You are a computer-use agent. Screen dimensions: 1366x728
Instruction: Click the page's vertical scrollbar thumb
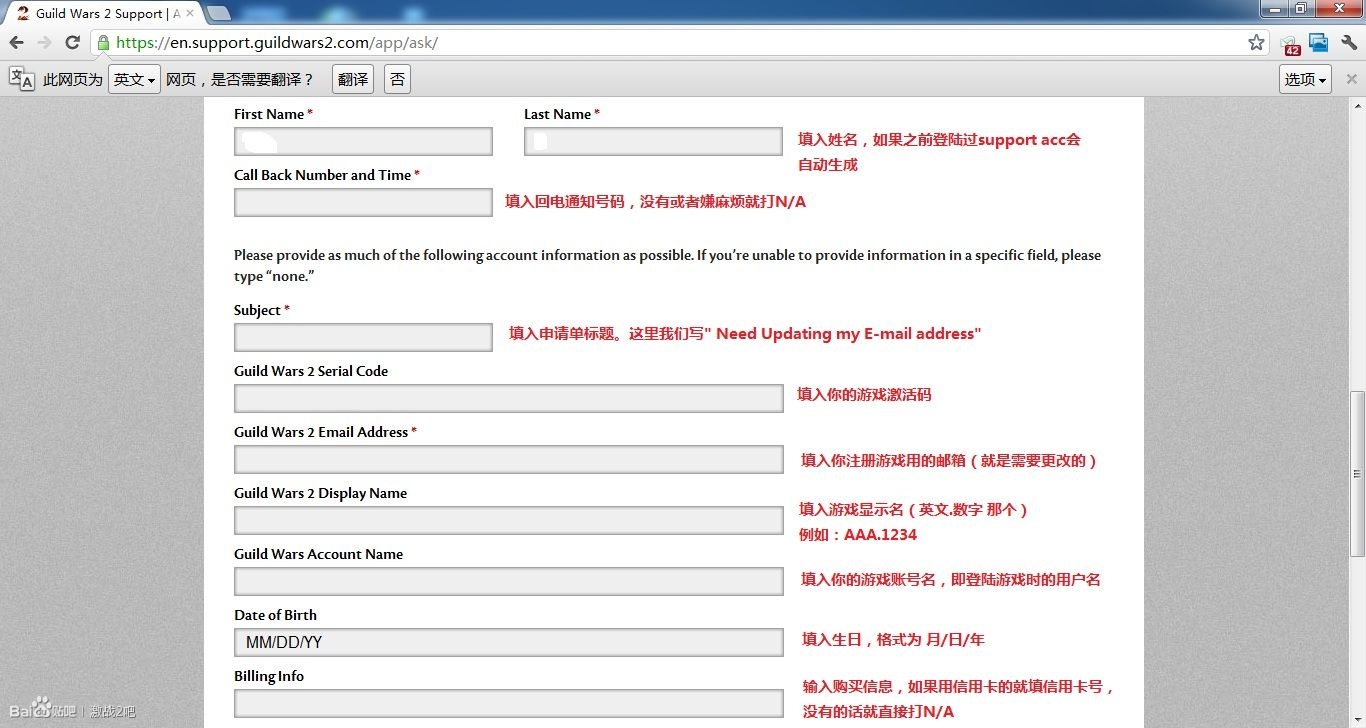(1357, 474)
